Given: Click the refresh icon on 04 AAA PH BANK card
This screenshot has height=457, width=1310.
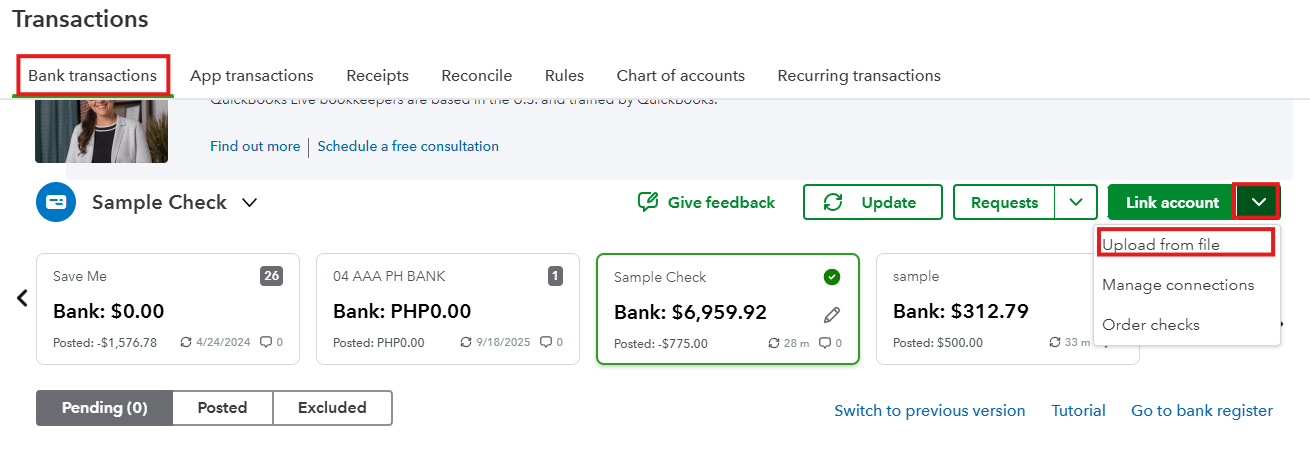Looking at the screenshot, I should pos(466,342).
